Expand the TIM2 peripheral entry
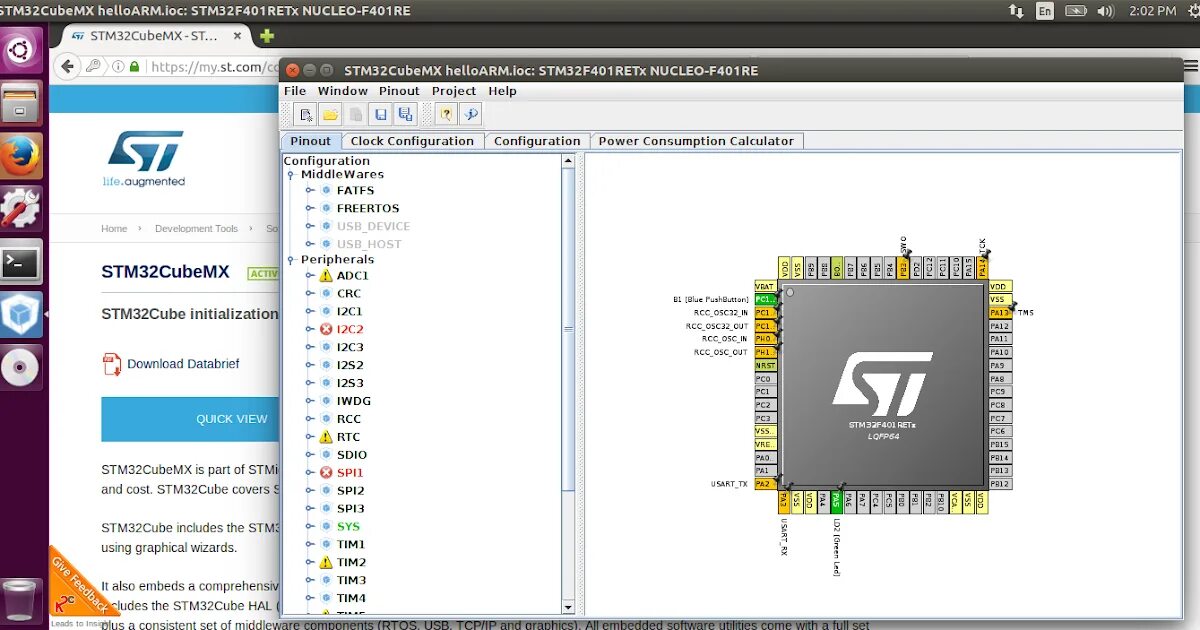1200x630 pixels. pos(310,562)
